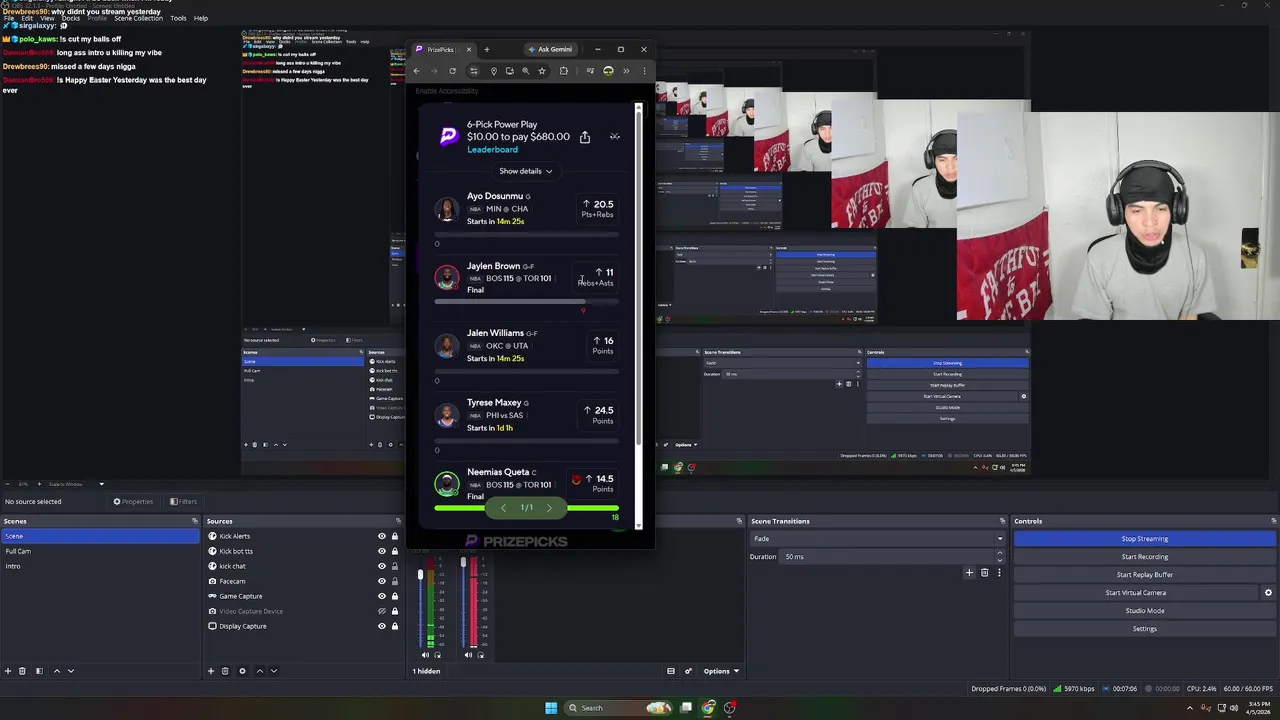The height and width of the screenshot is (720, 1280).
Task: Mute the left audio mixer channel
Action: (x=427, y=655)
